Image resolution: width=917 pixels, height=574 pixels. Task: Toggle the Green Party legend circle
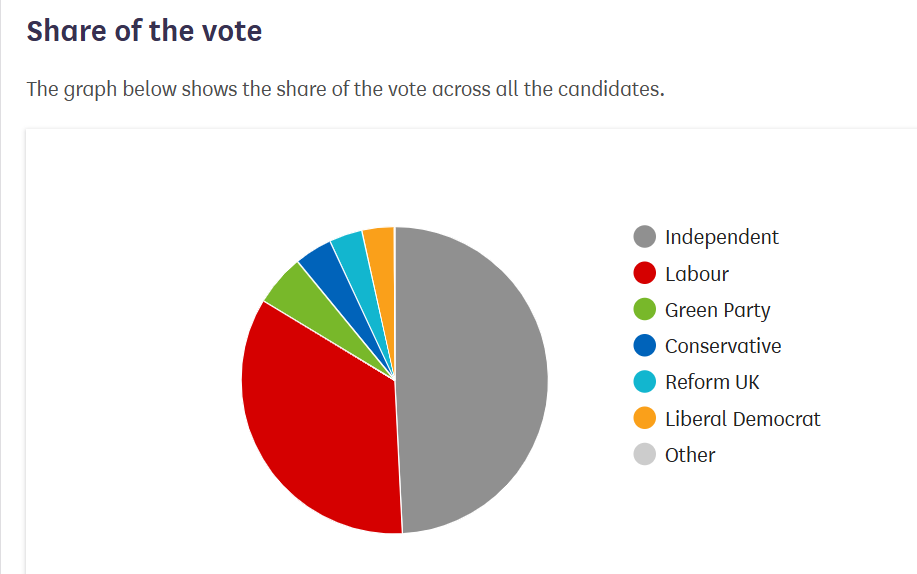[x=645, y=310]
